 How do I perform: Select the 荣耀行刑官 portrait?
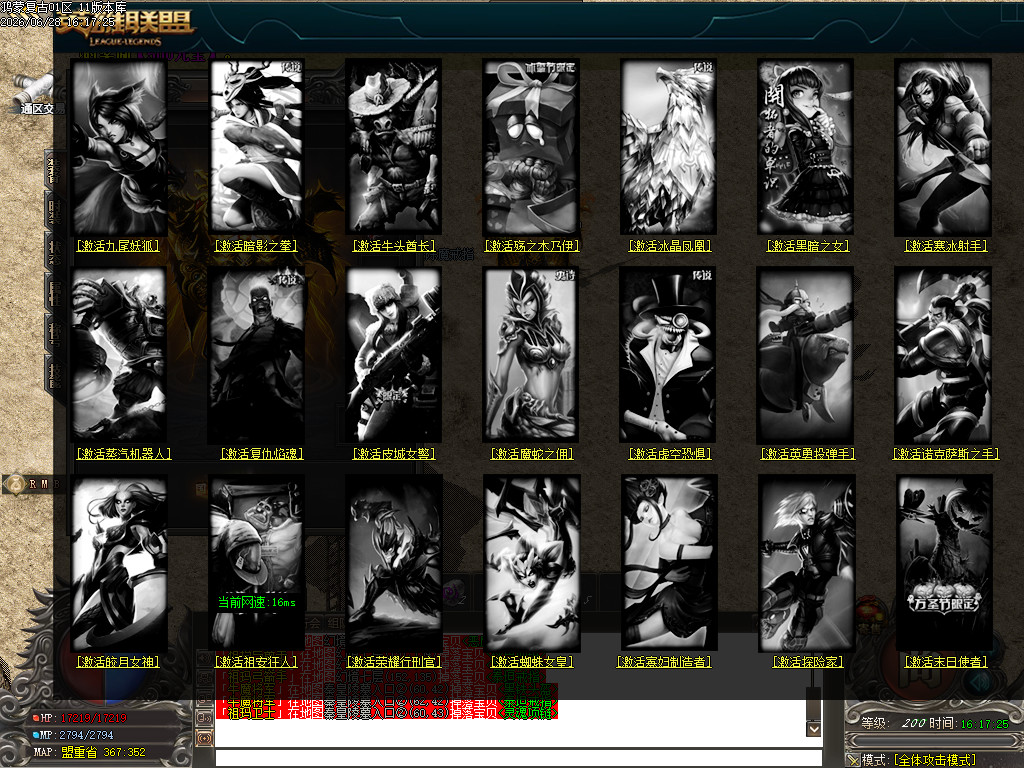tap(394, 563)
